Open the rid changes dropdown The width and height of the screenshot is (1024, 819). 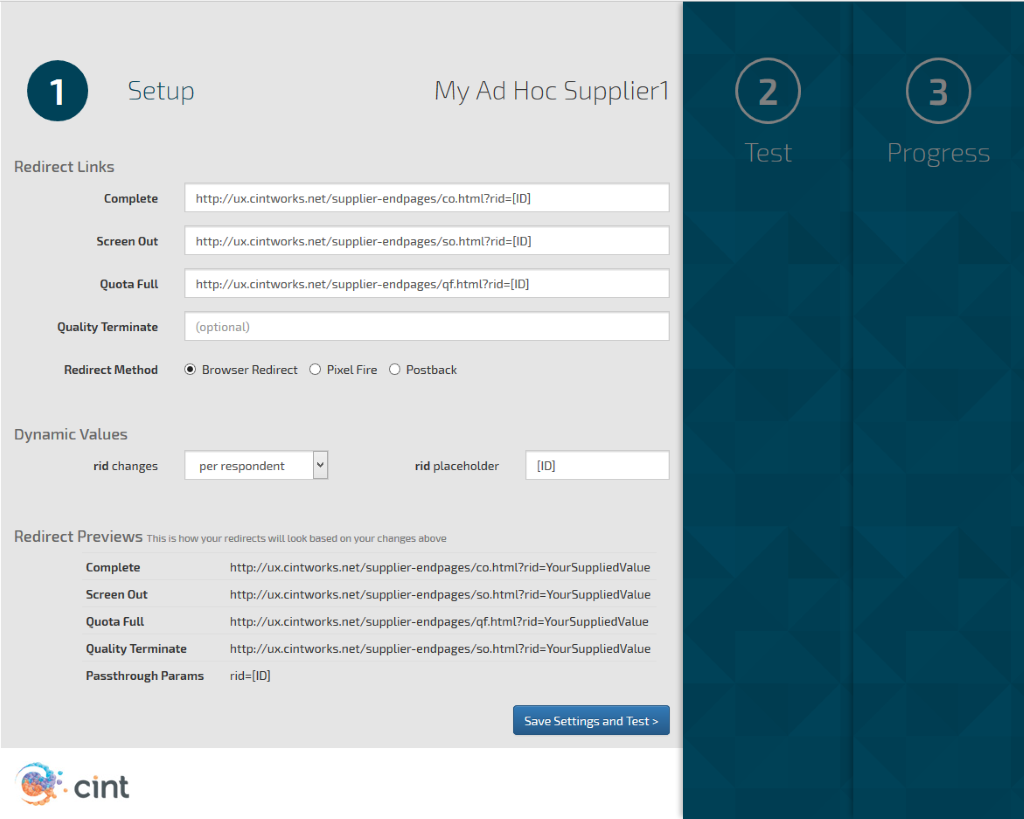(256, 466)
